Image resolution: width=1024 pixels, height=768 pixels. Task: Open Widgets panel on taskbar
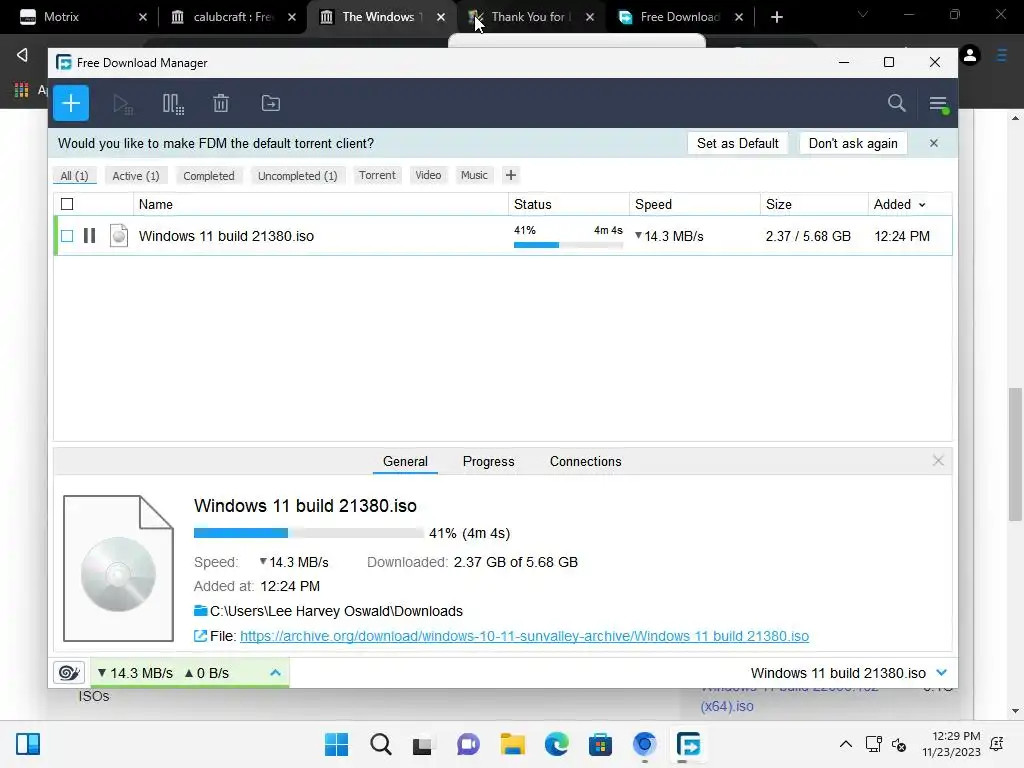pyautogui.click(x=28, y=744)
